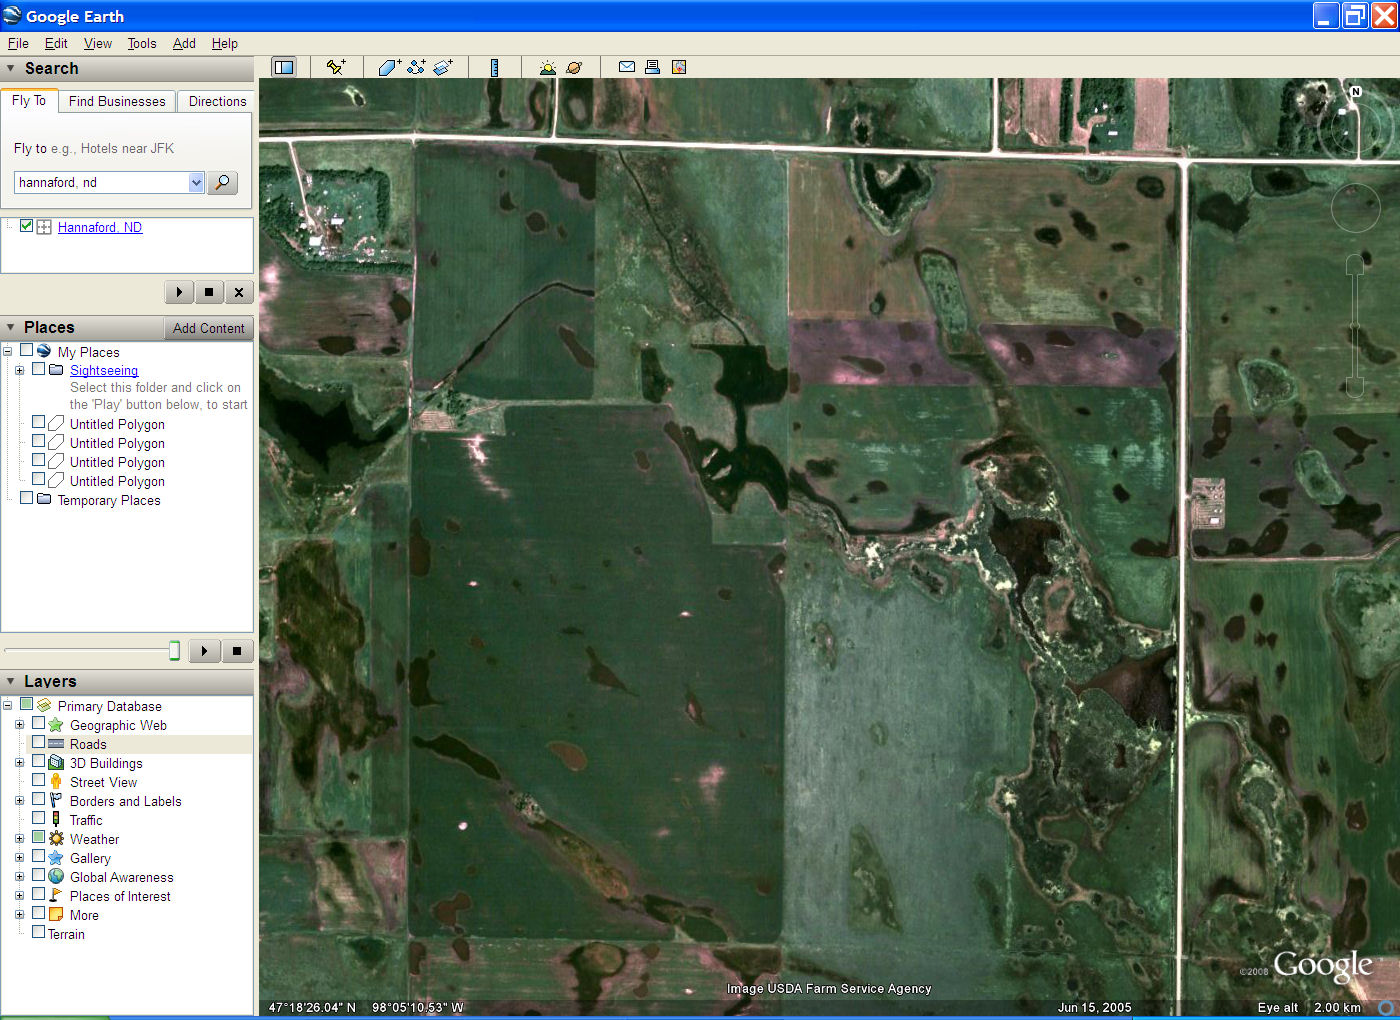Select the Add Polygon toolbar tool
The image size is (1400, 1020).
coord(389,67)
